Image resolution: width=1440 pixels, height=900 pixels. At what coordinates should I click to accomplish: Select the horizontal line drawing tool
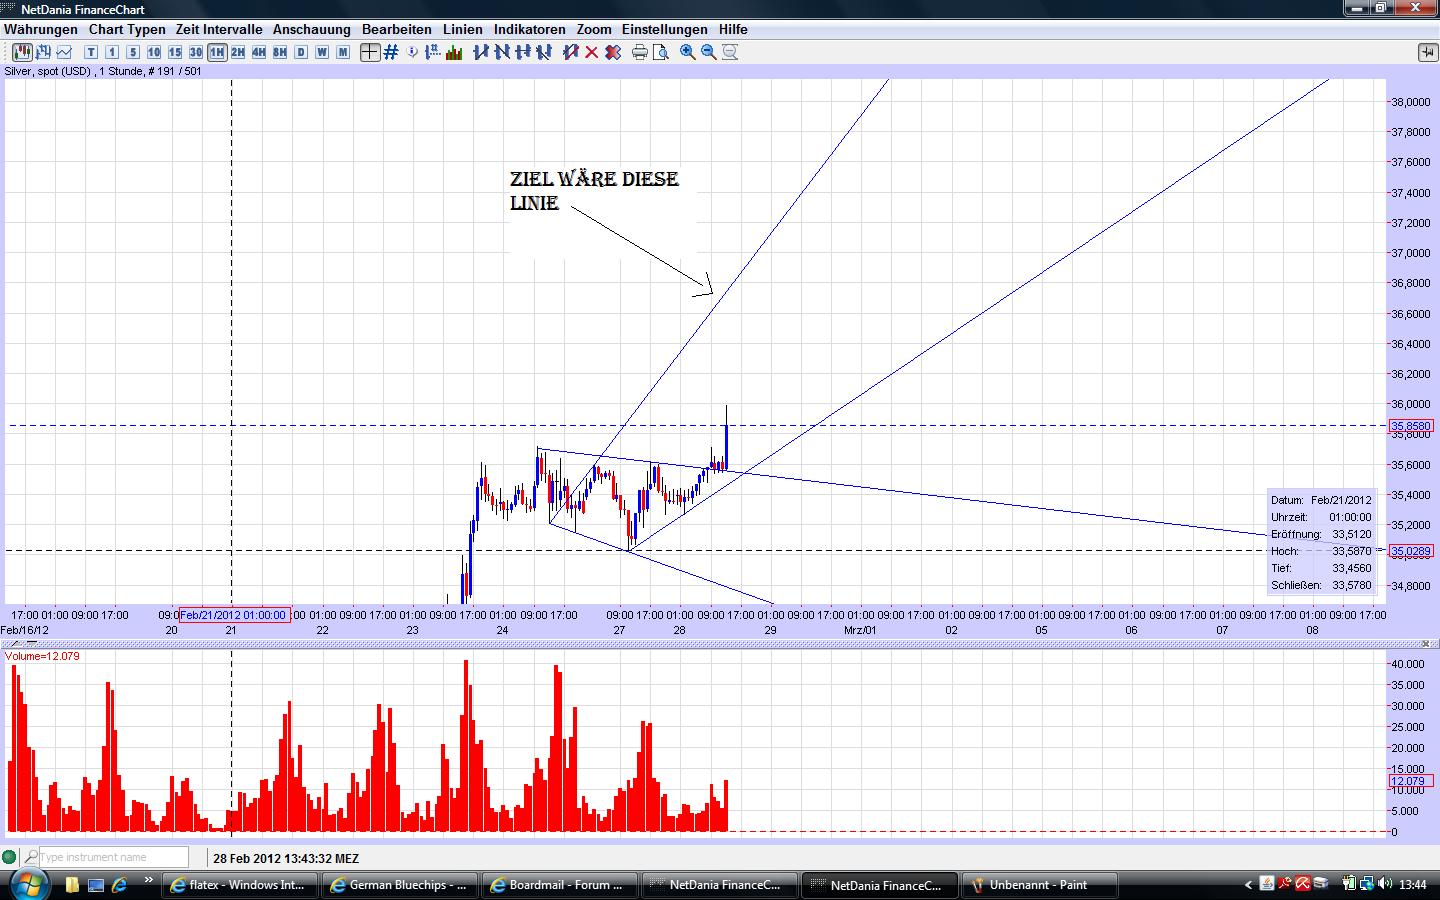click(523, 52)
